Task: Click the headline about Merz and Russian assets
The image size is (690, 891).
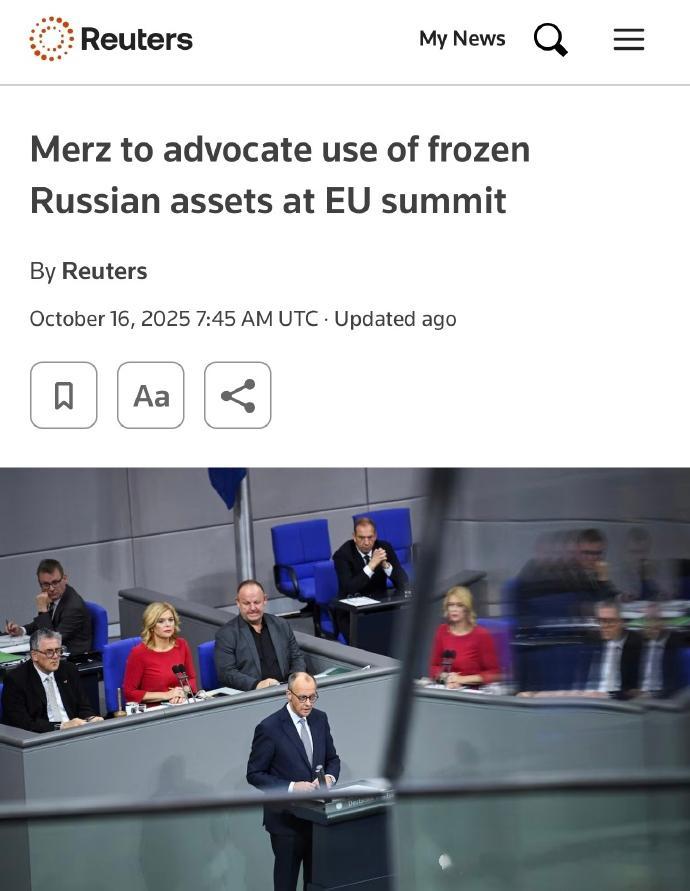Action: point(280,175)
